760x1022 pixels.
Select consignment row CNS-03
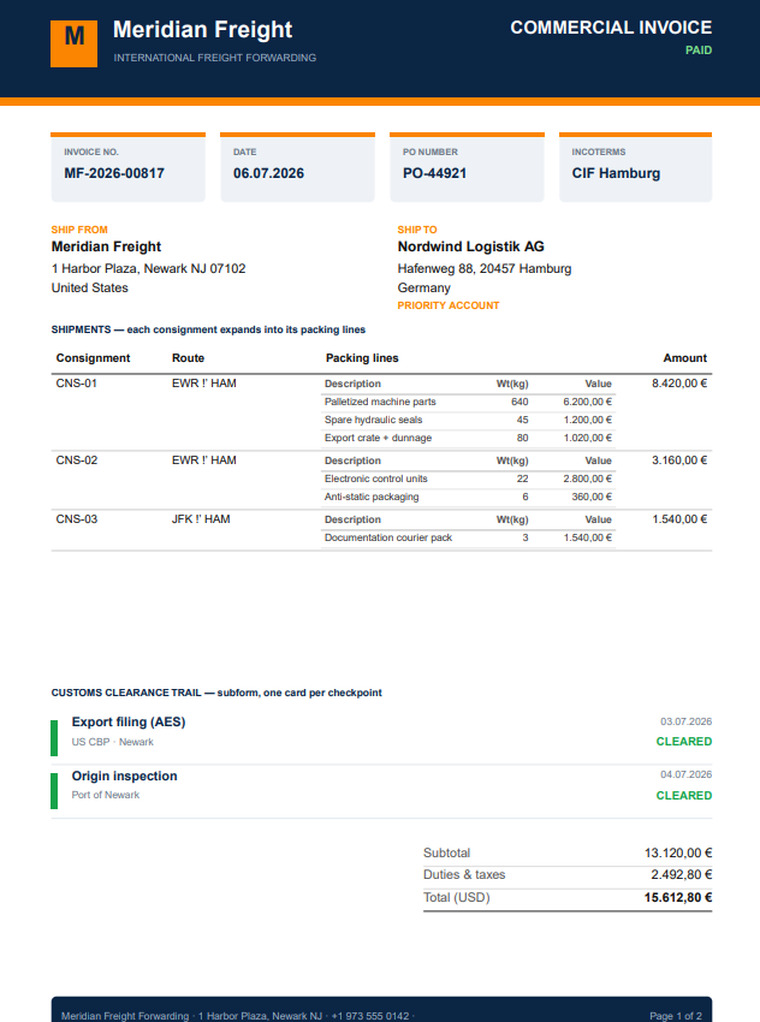381,530
